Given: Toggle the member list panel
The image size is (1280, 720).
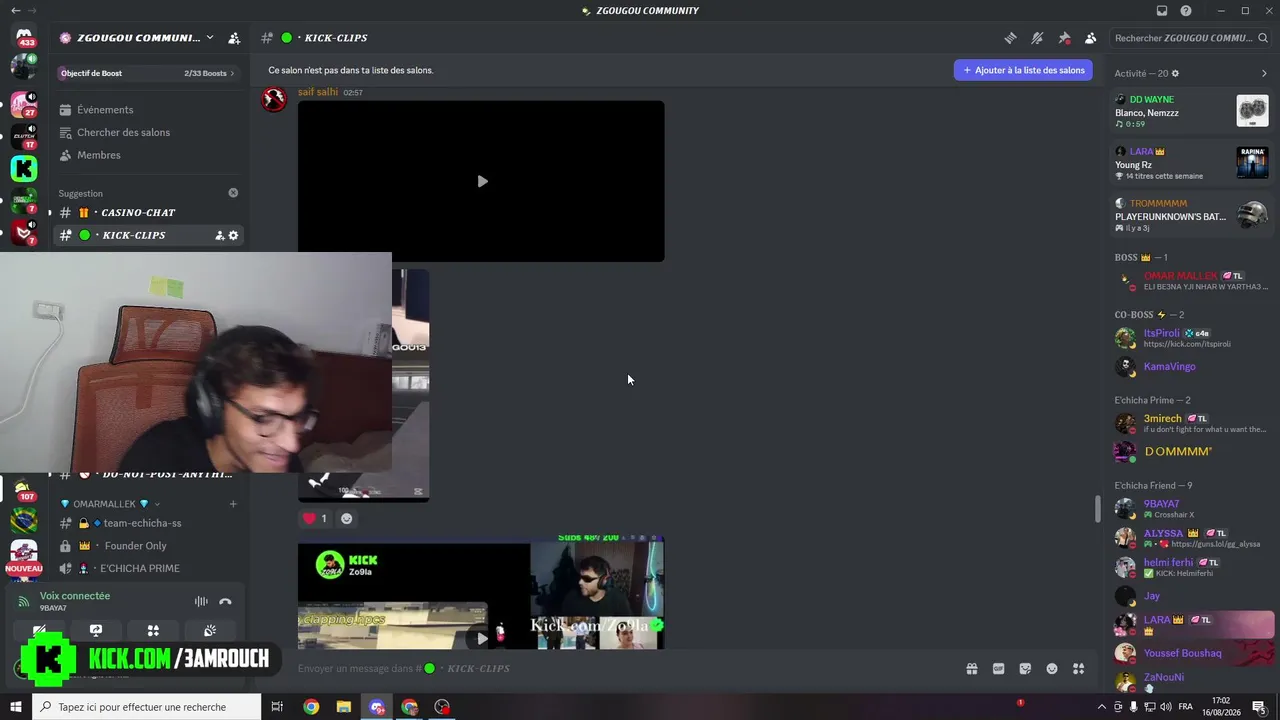Looking at the screenshot, I should point(1090,38).
